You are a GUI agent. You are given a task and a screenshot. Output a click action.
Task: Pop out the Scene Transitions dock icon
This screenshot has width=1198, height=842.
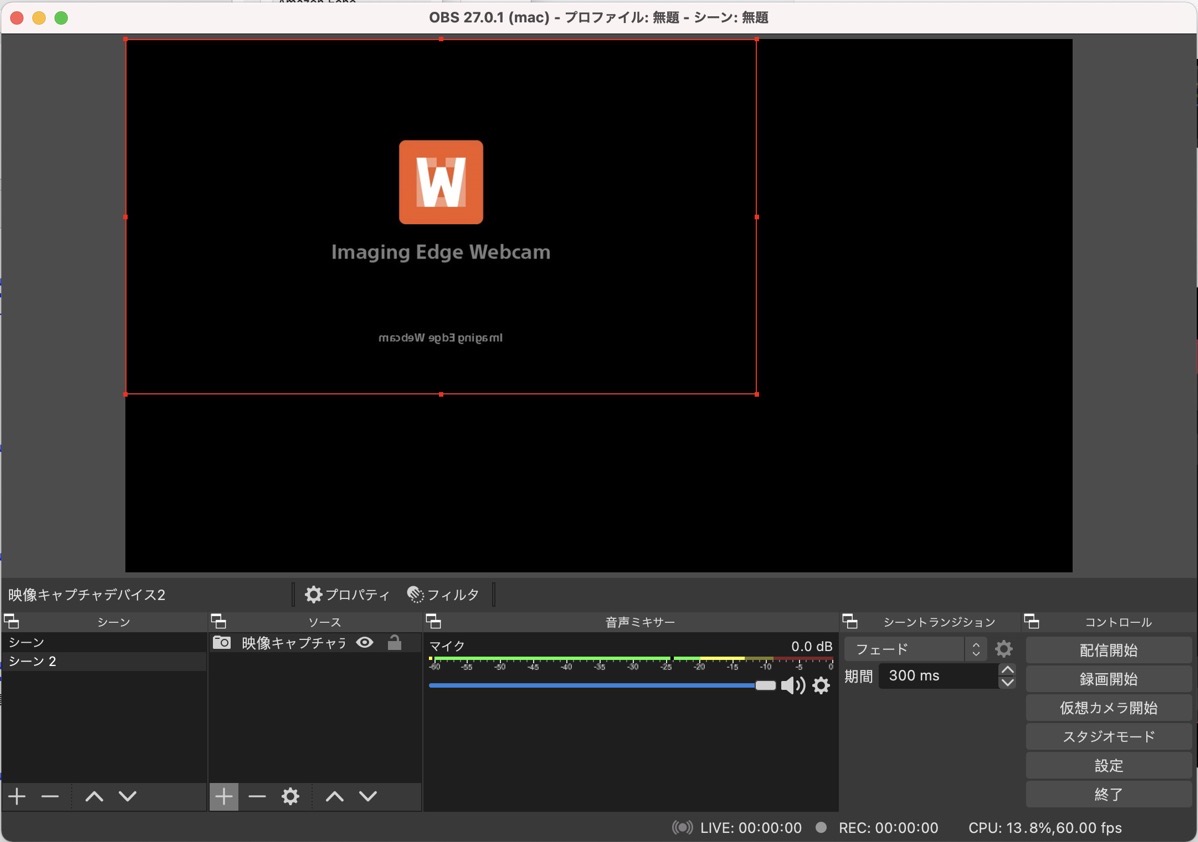[850, 621]
